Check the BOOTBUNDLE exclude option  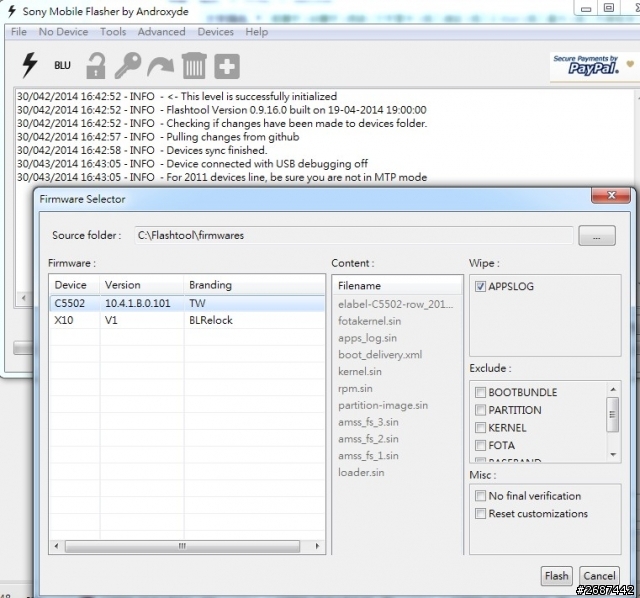[481, 392]
